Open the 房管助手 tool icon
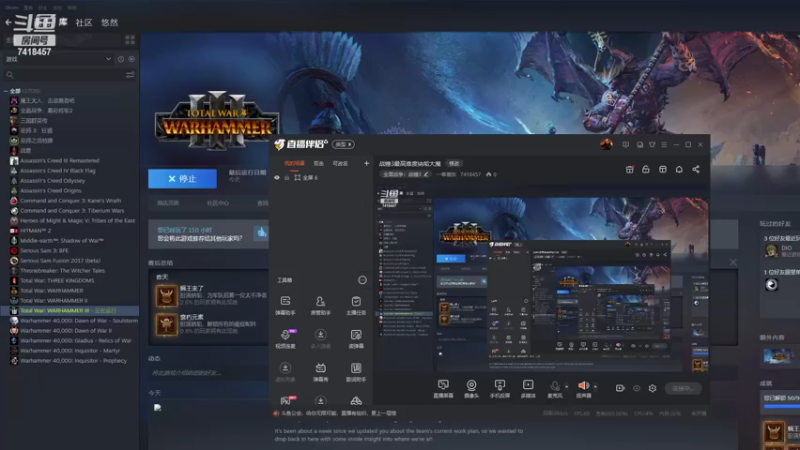Viewport: 800px width, 450px height. pos(320,305)
